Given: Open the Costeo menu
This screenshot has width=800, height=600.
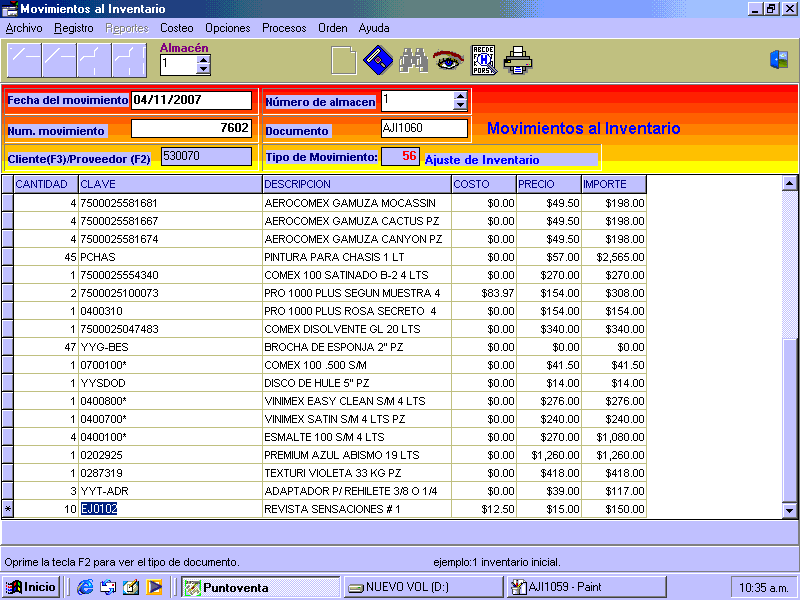Looking at the screenshot, I should (177, 28).
